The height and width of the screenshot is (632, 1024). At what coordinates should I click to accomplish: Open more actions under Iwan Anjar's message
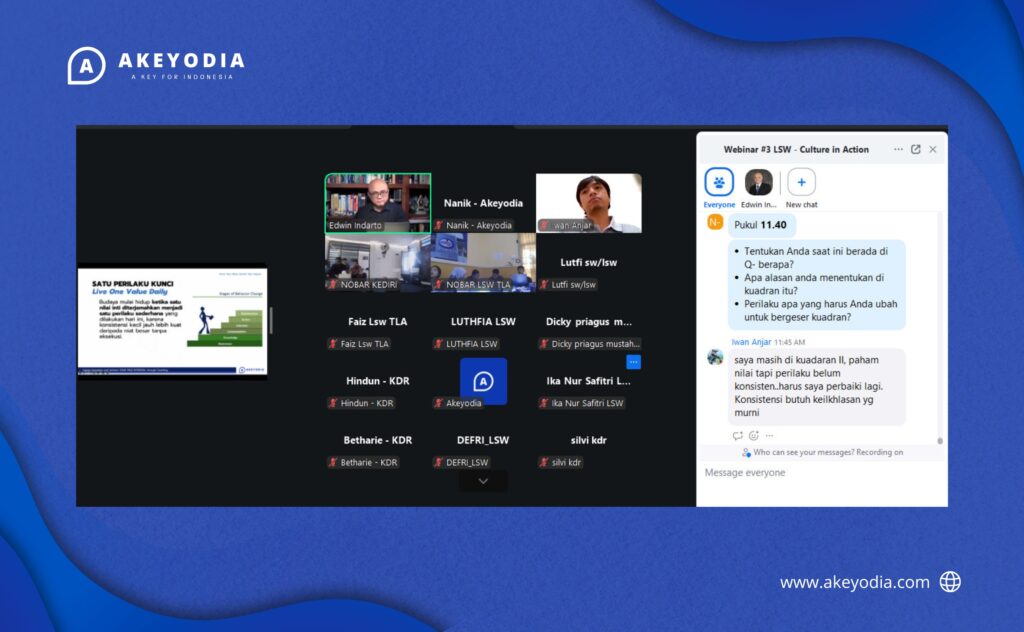(x=769, y=435)
